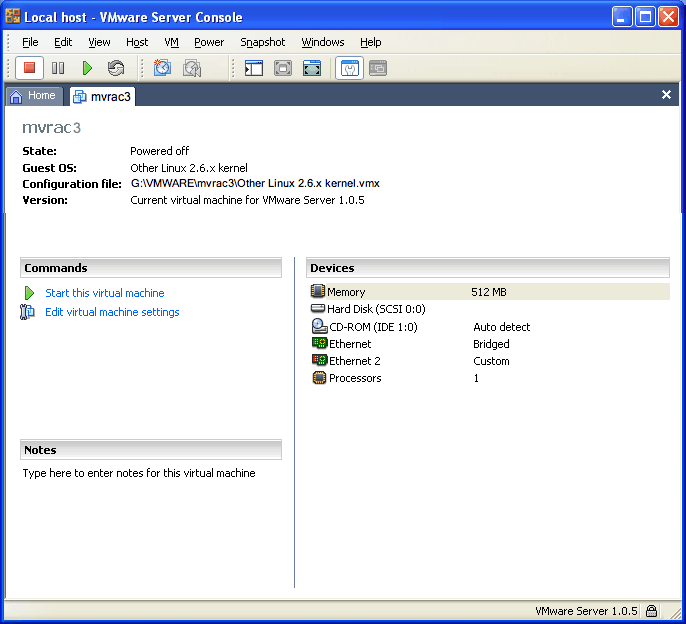Open the VM menu
The height and width of the screenshot is (624, 686).
coord(171,42)
